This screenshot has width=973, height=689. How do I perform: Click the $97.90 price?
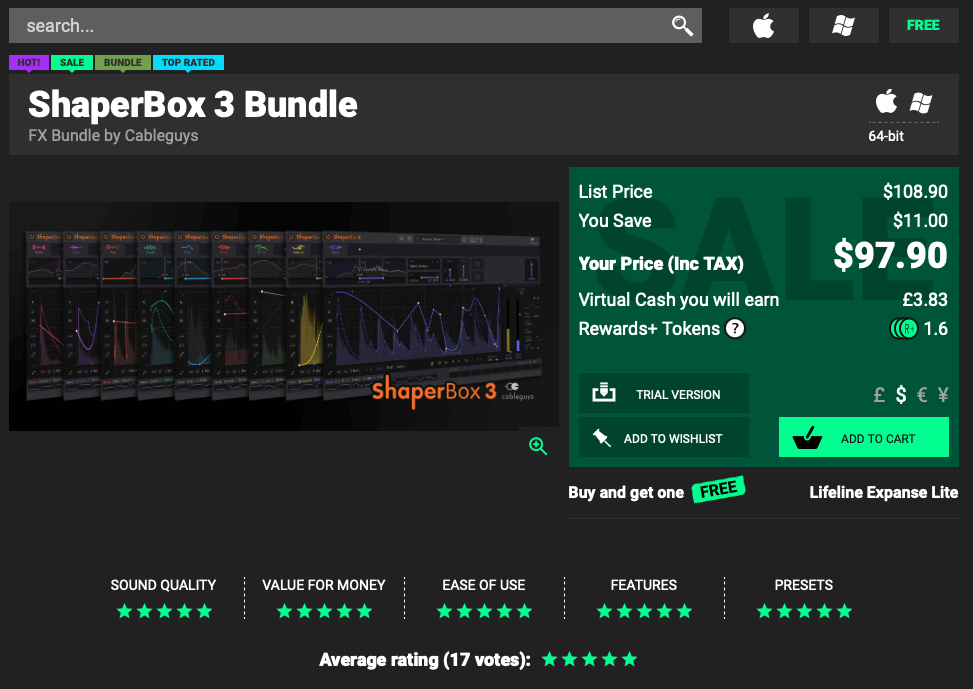[x=890, y=255]
